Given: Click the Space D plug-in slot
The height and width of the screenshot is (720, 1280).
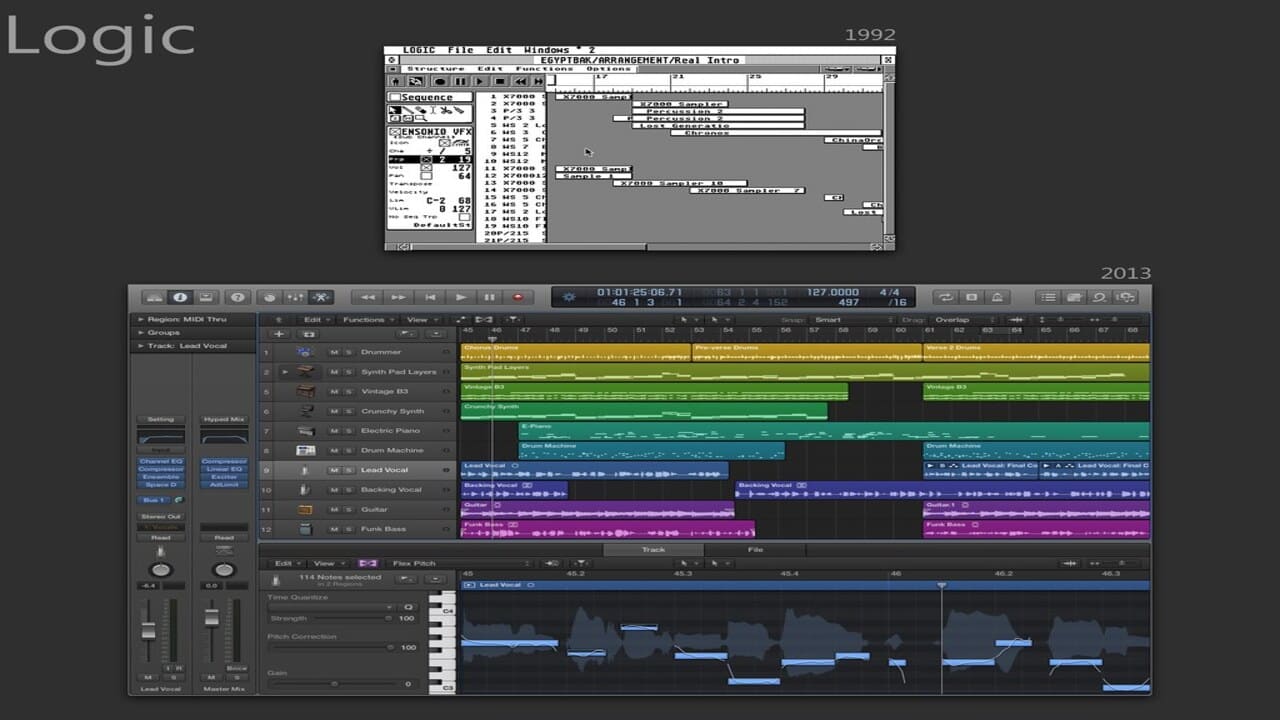Looking at the screenshot, I should (161, 484).
